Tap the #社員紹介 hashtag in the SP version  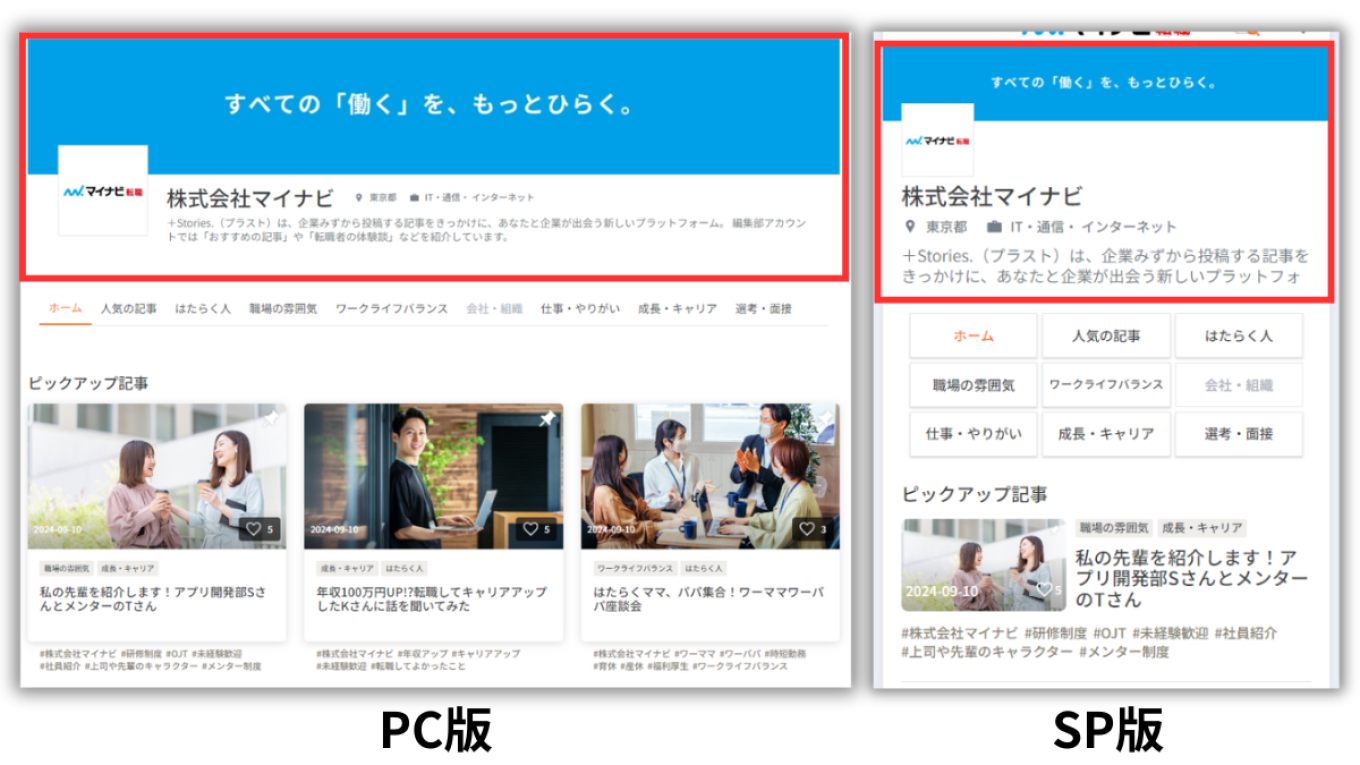click(x=1245, y=633)
